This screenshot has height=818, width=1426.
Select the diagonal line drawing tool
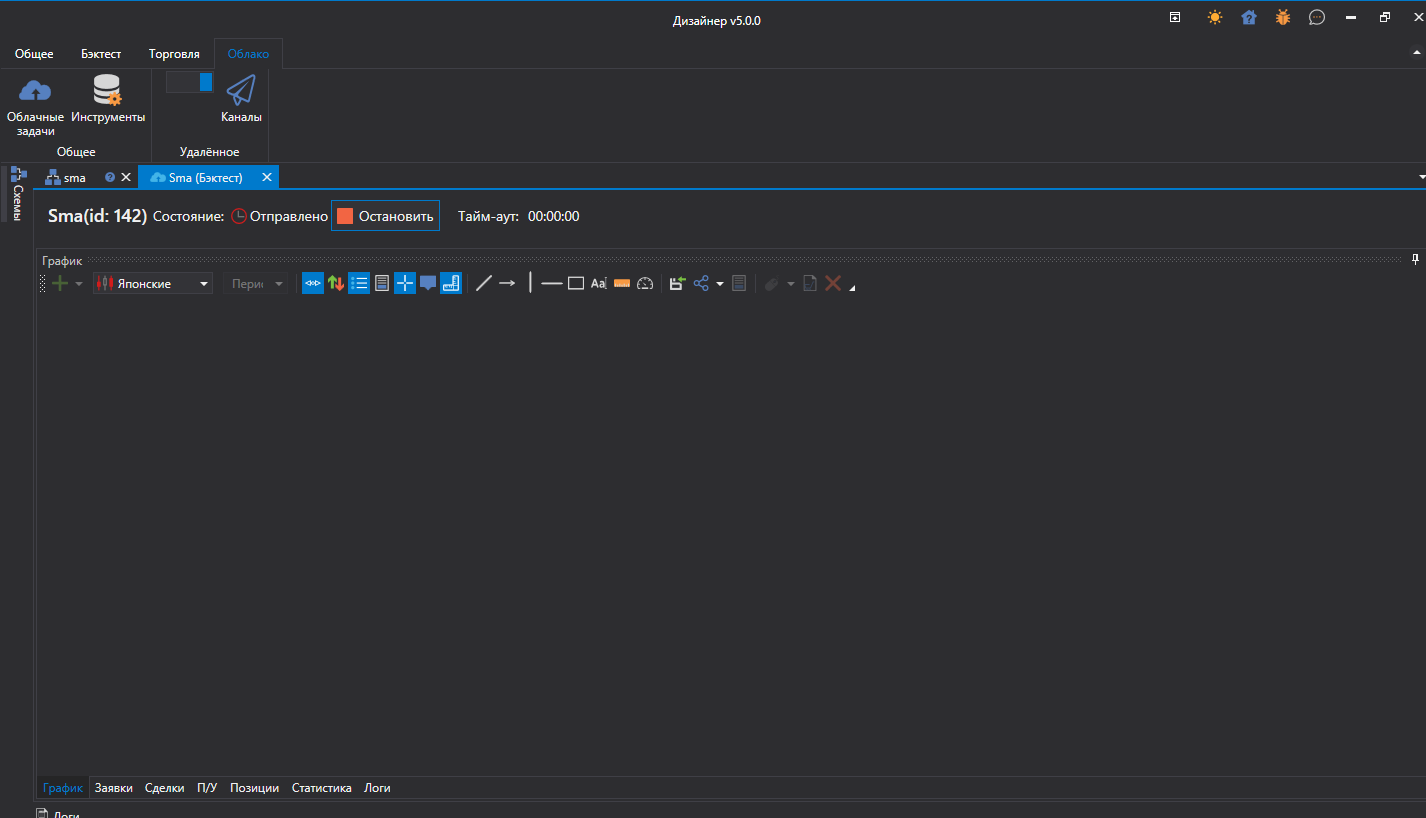click(484, 284)
